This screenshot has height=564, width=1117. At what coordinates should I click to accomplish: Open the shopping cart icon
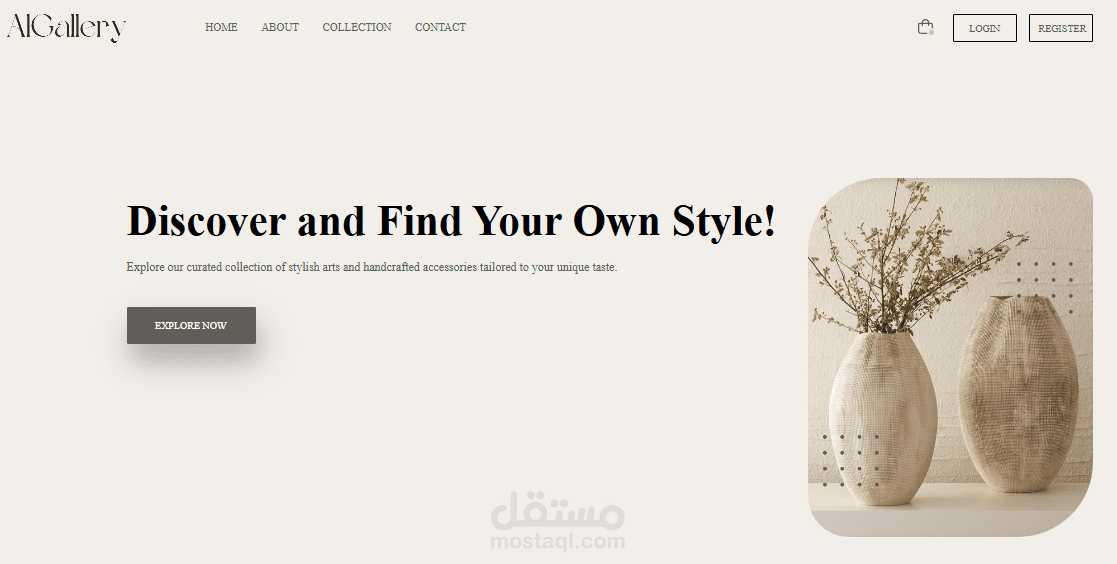click(925, 27)
